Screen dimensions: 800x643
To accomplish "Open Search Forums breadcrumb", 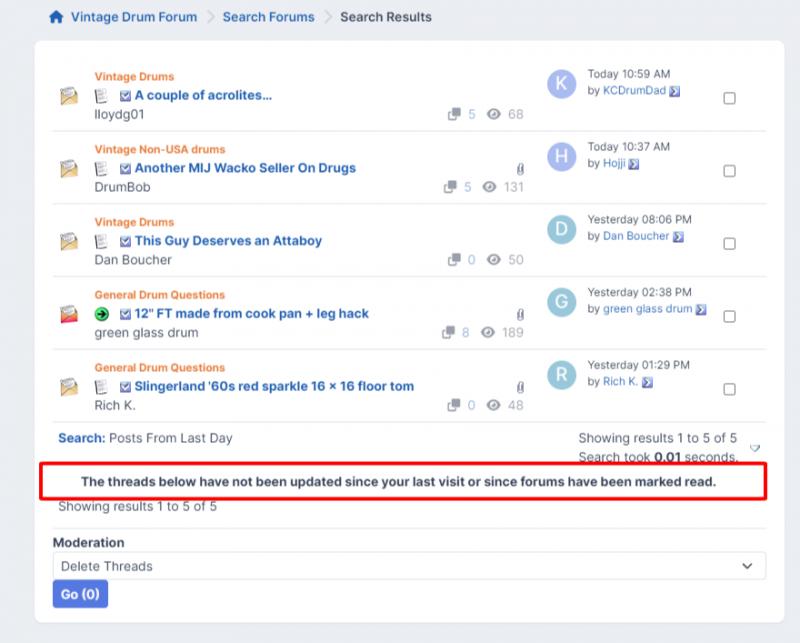I will [268, 17].
